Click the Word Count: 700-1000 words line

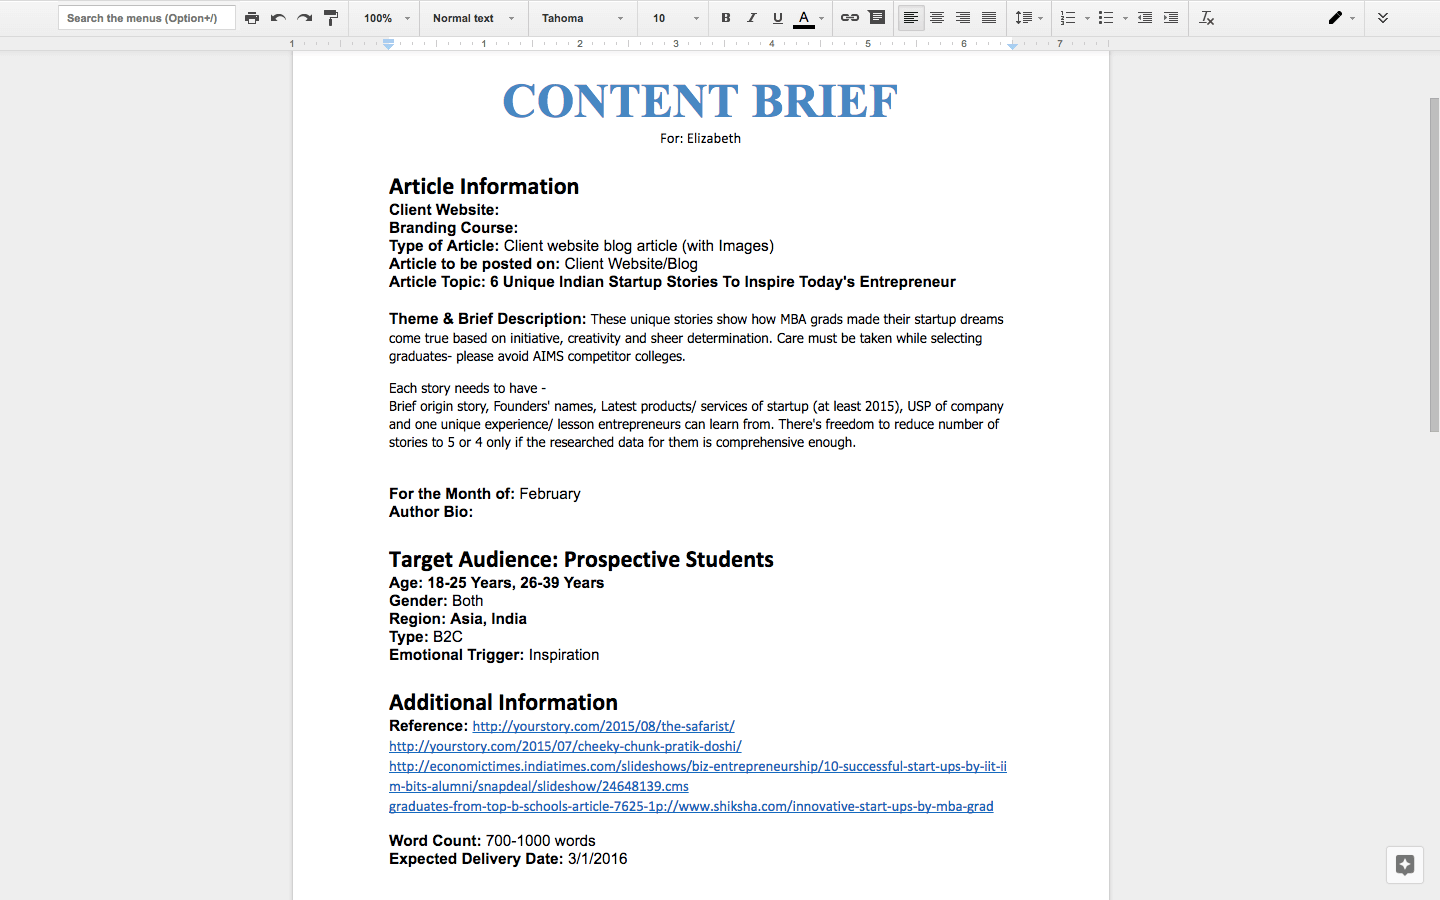(x=492, y=841)
